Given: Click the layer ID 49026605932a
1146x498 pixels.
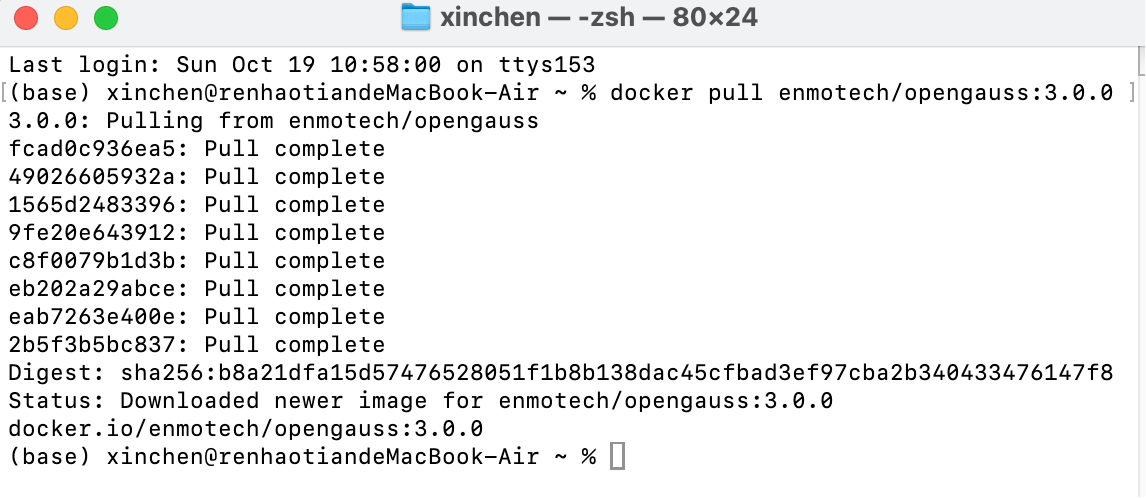Looking at the screenshot, I should tap(103, 177).
